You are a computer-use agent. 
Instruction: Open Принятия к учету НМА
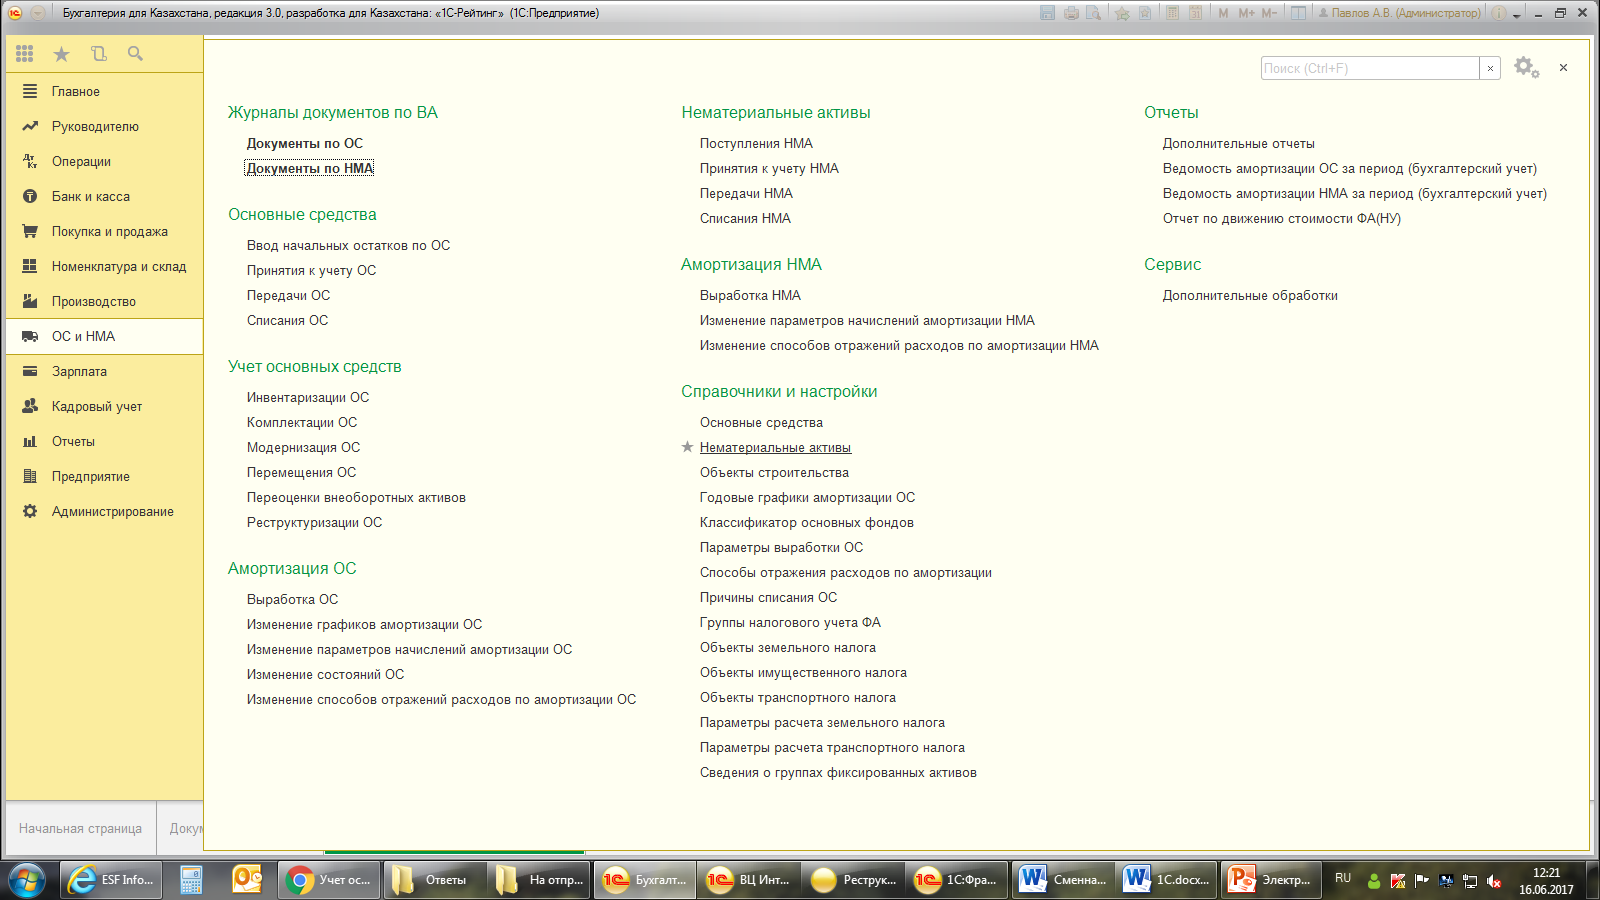click(x=769, y=168)
